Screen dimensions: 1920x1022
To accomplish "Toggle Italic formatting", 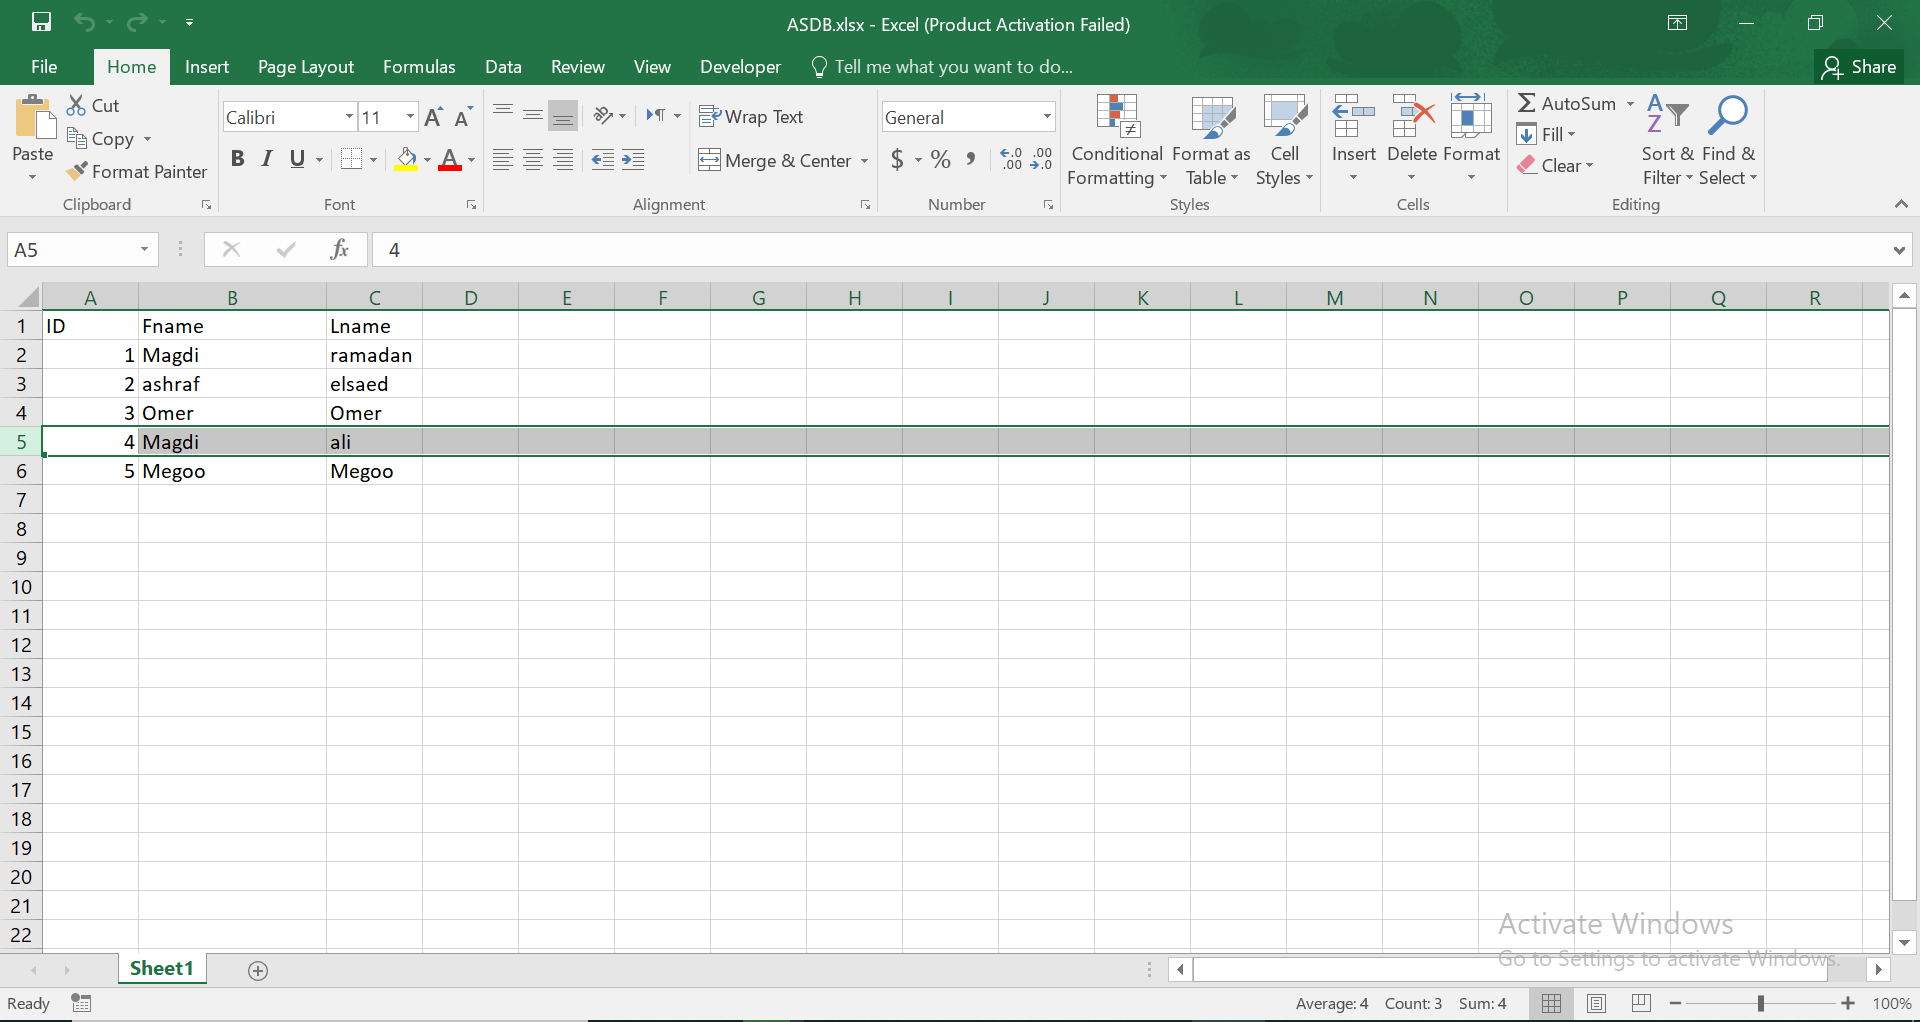I will click(x=267, y=159).
